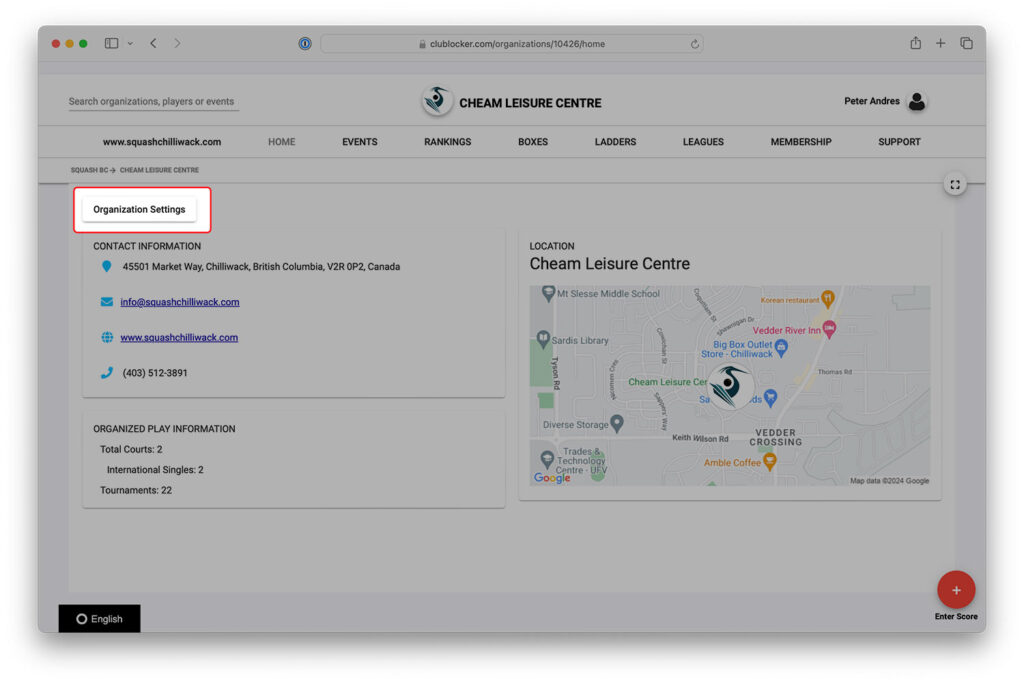
Task: Click the phone icon
Action: (107, 373)
